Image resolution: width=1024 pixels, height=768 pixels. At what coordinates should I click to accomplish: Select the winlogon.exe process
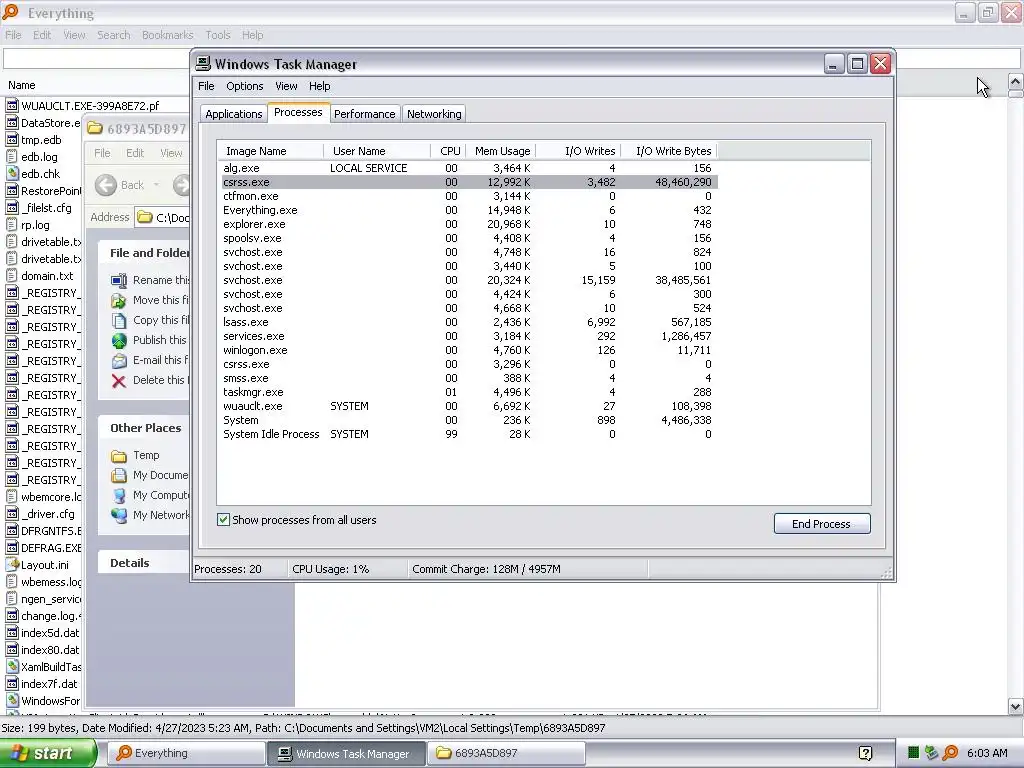point(467,350)
